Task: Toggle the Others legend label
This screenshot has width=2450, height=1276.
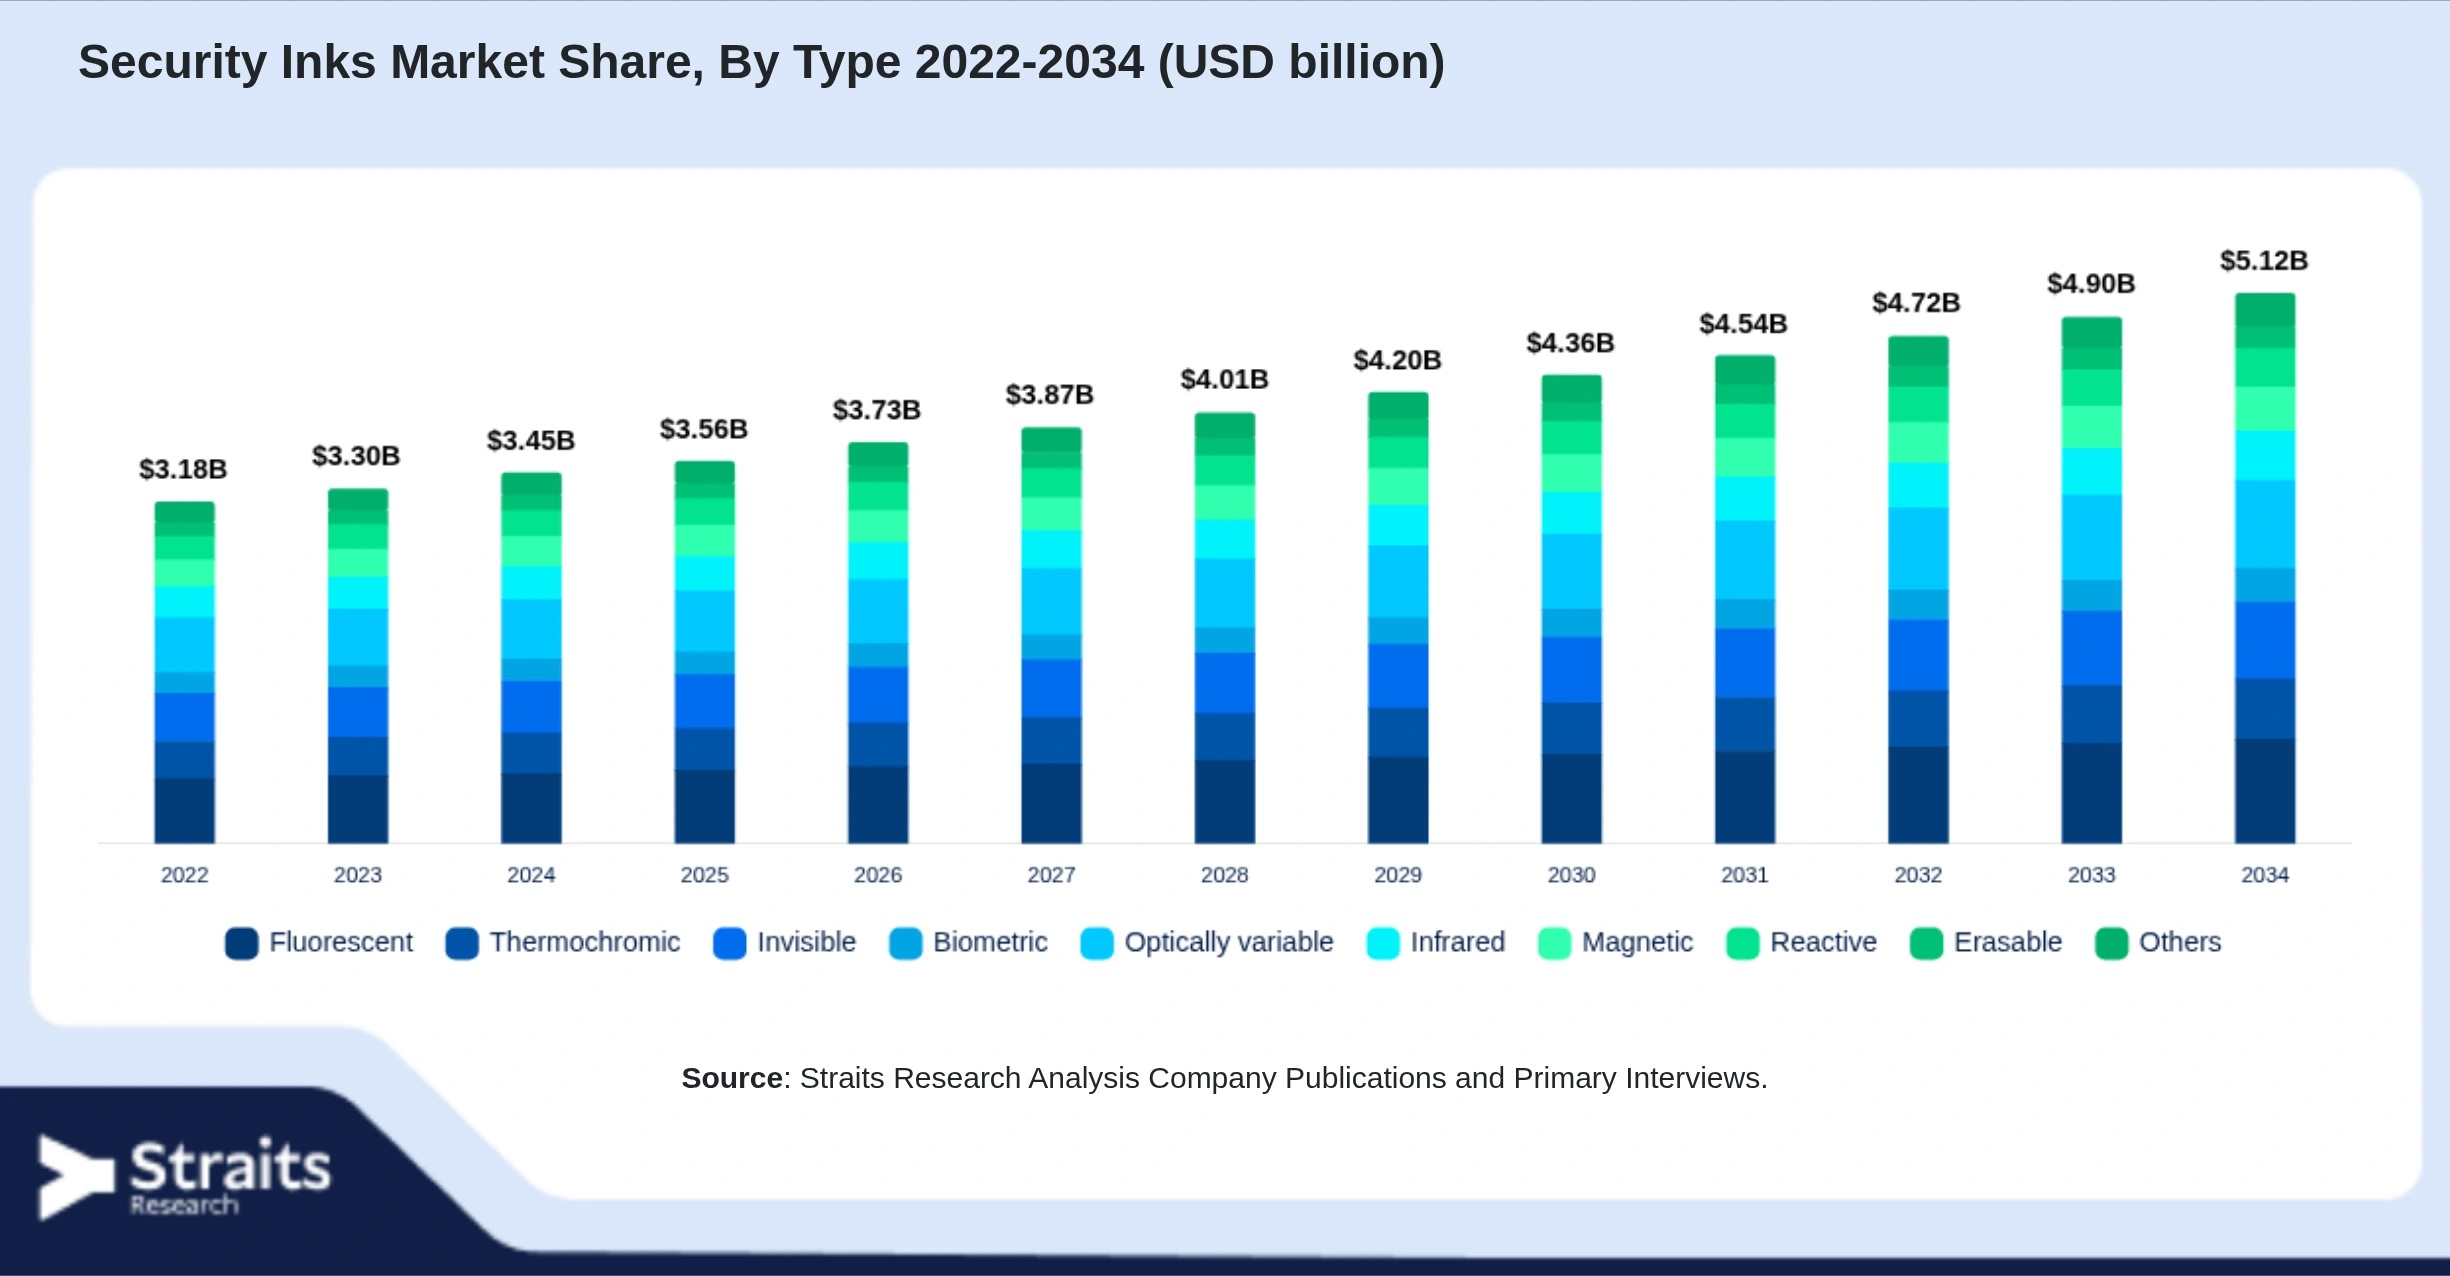Action: point(2180,942)
